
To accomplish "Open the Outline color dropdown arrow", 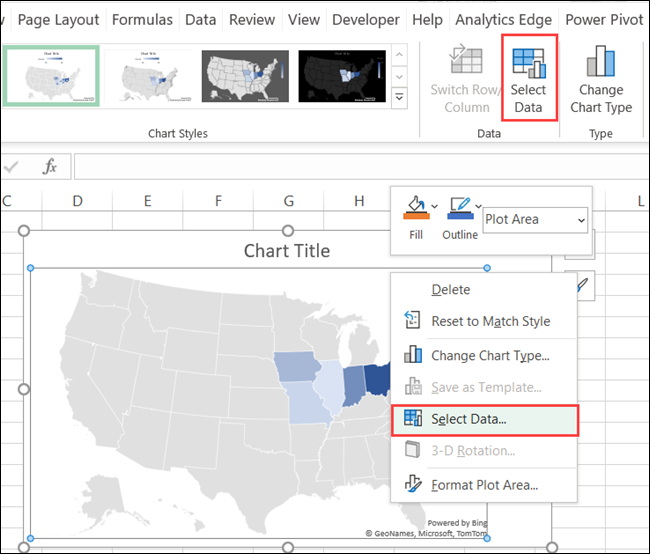I will tap(478, 205).
